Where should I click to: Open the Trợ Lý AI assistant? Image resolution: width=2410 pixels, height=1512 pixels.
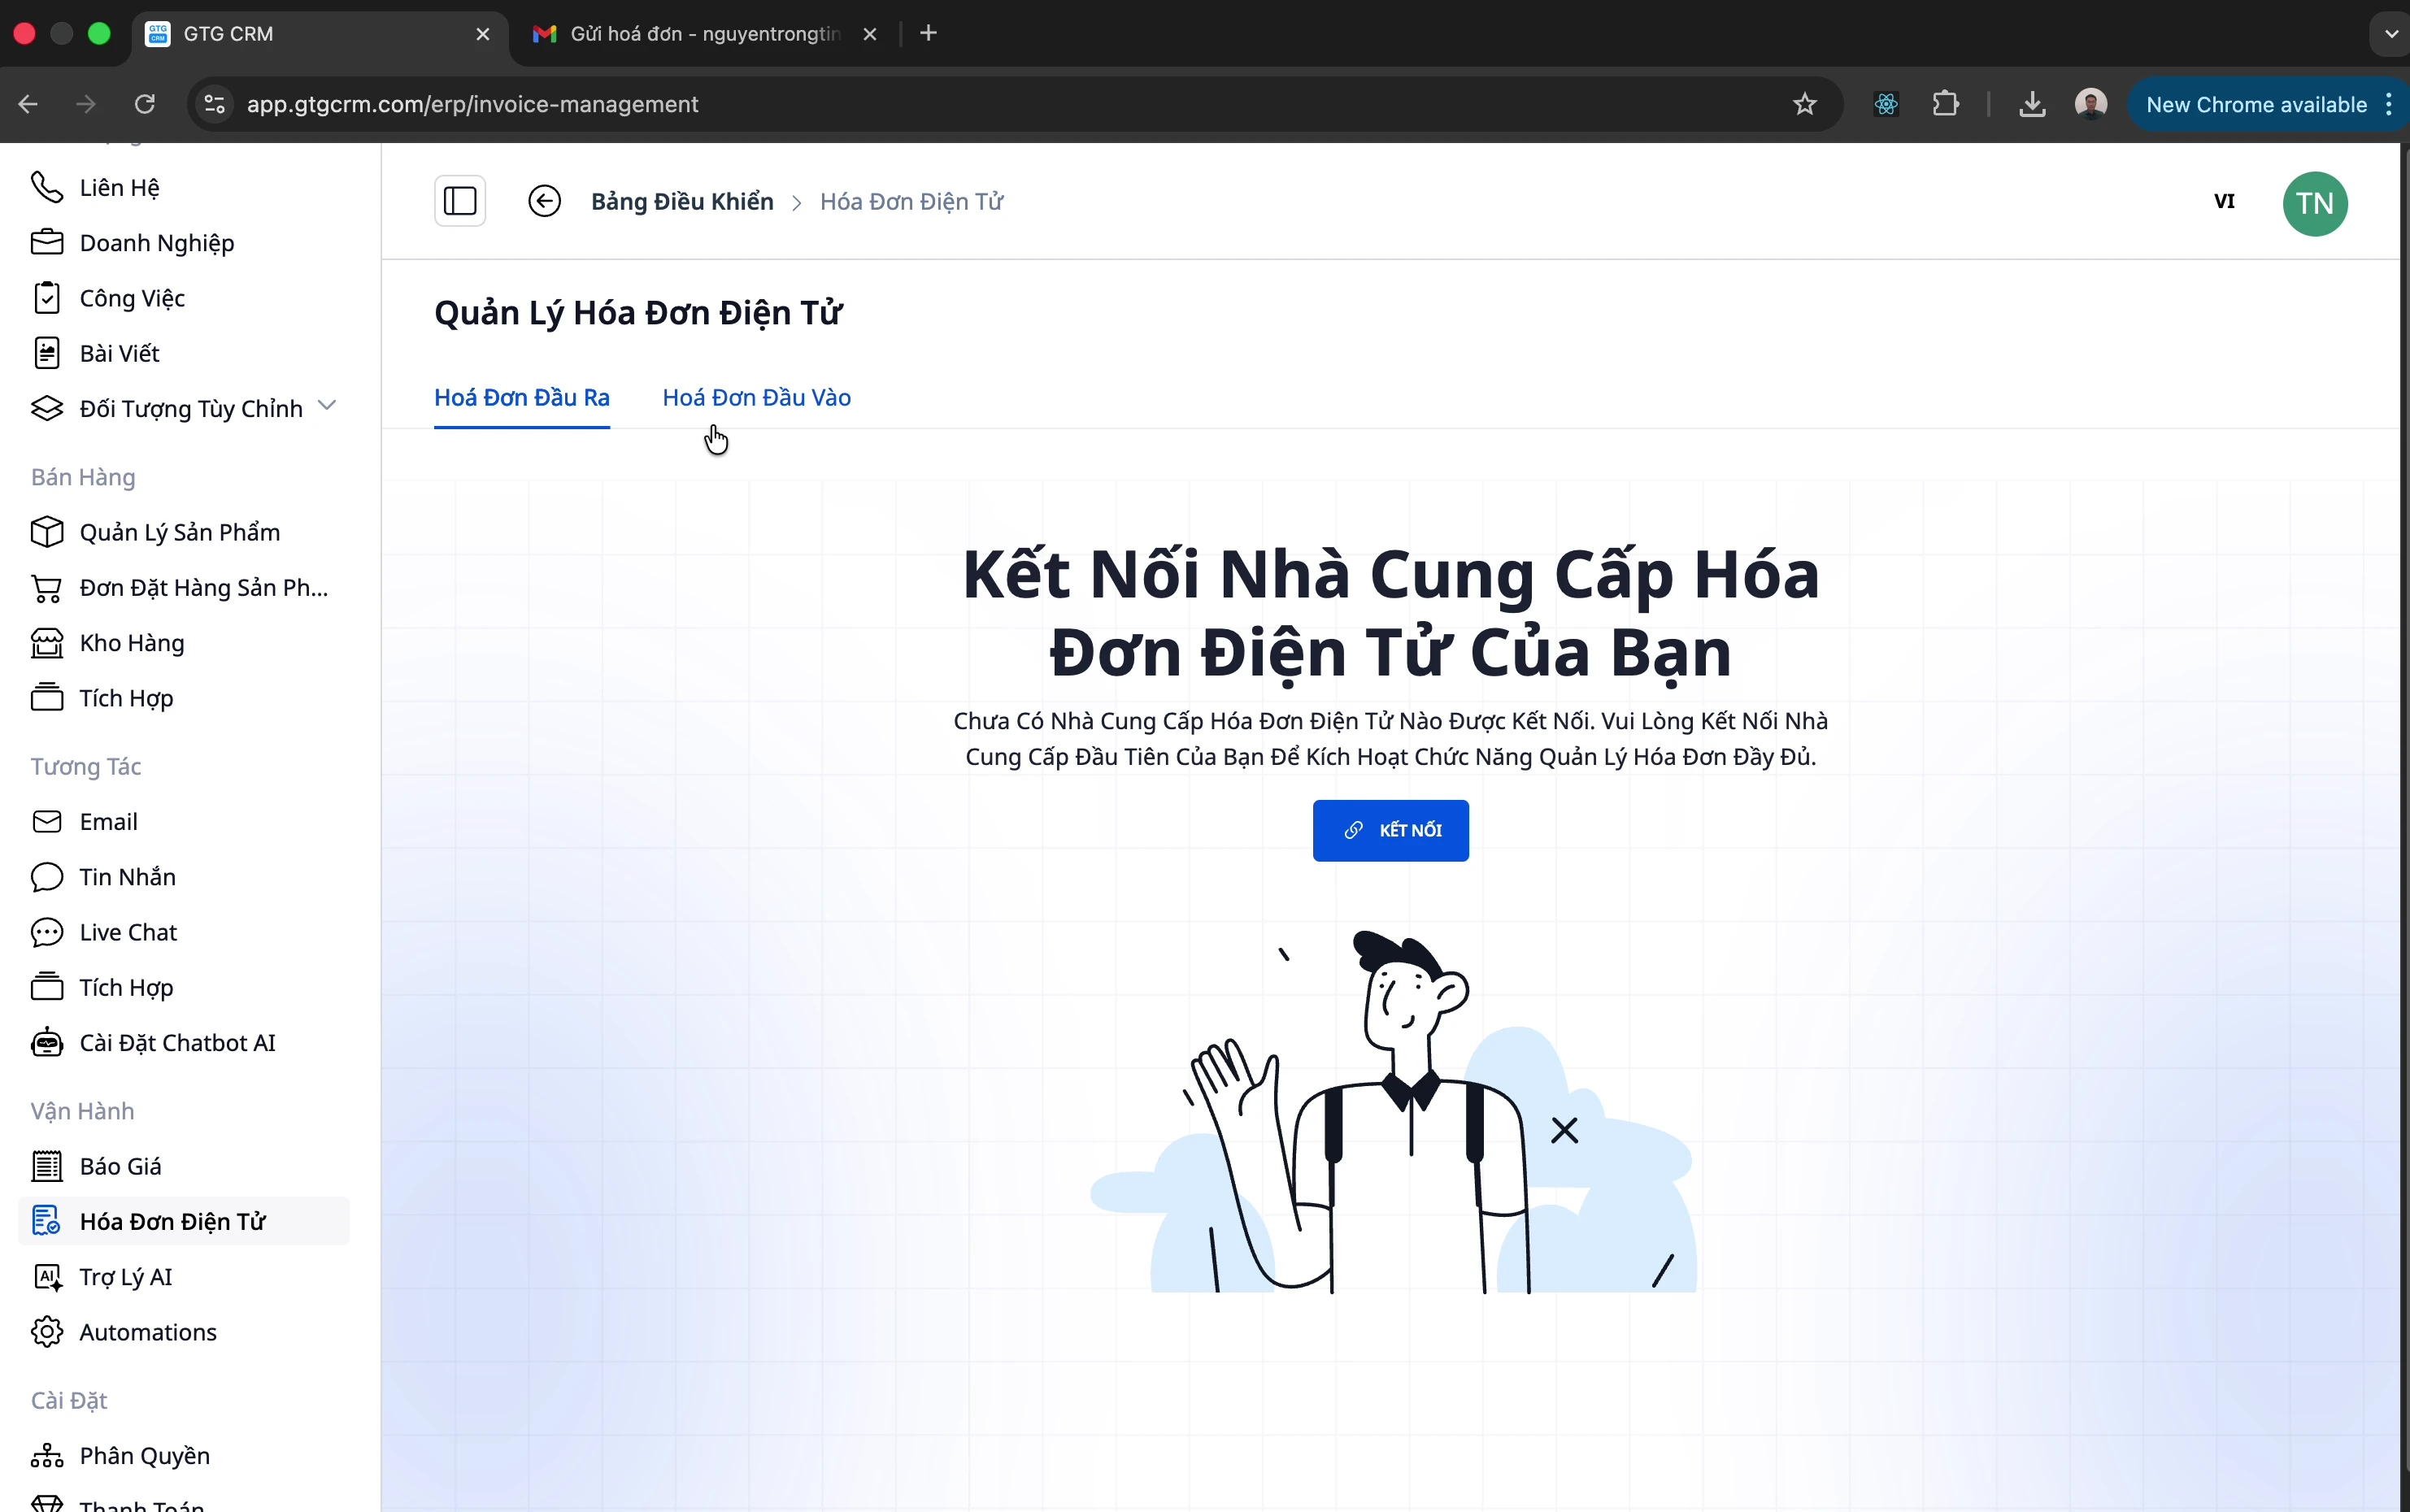pyautogui.click(x=124, y=1277)
